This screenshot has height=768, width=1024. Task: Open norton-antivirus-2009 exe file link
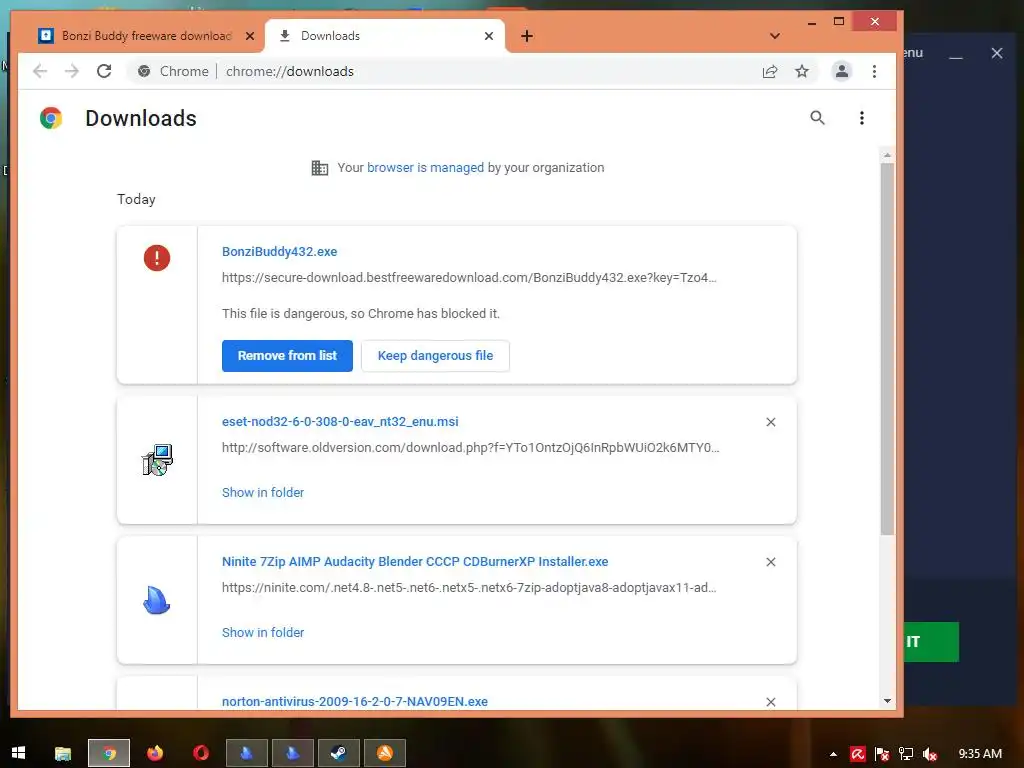[355, 701]
